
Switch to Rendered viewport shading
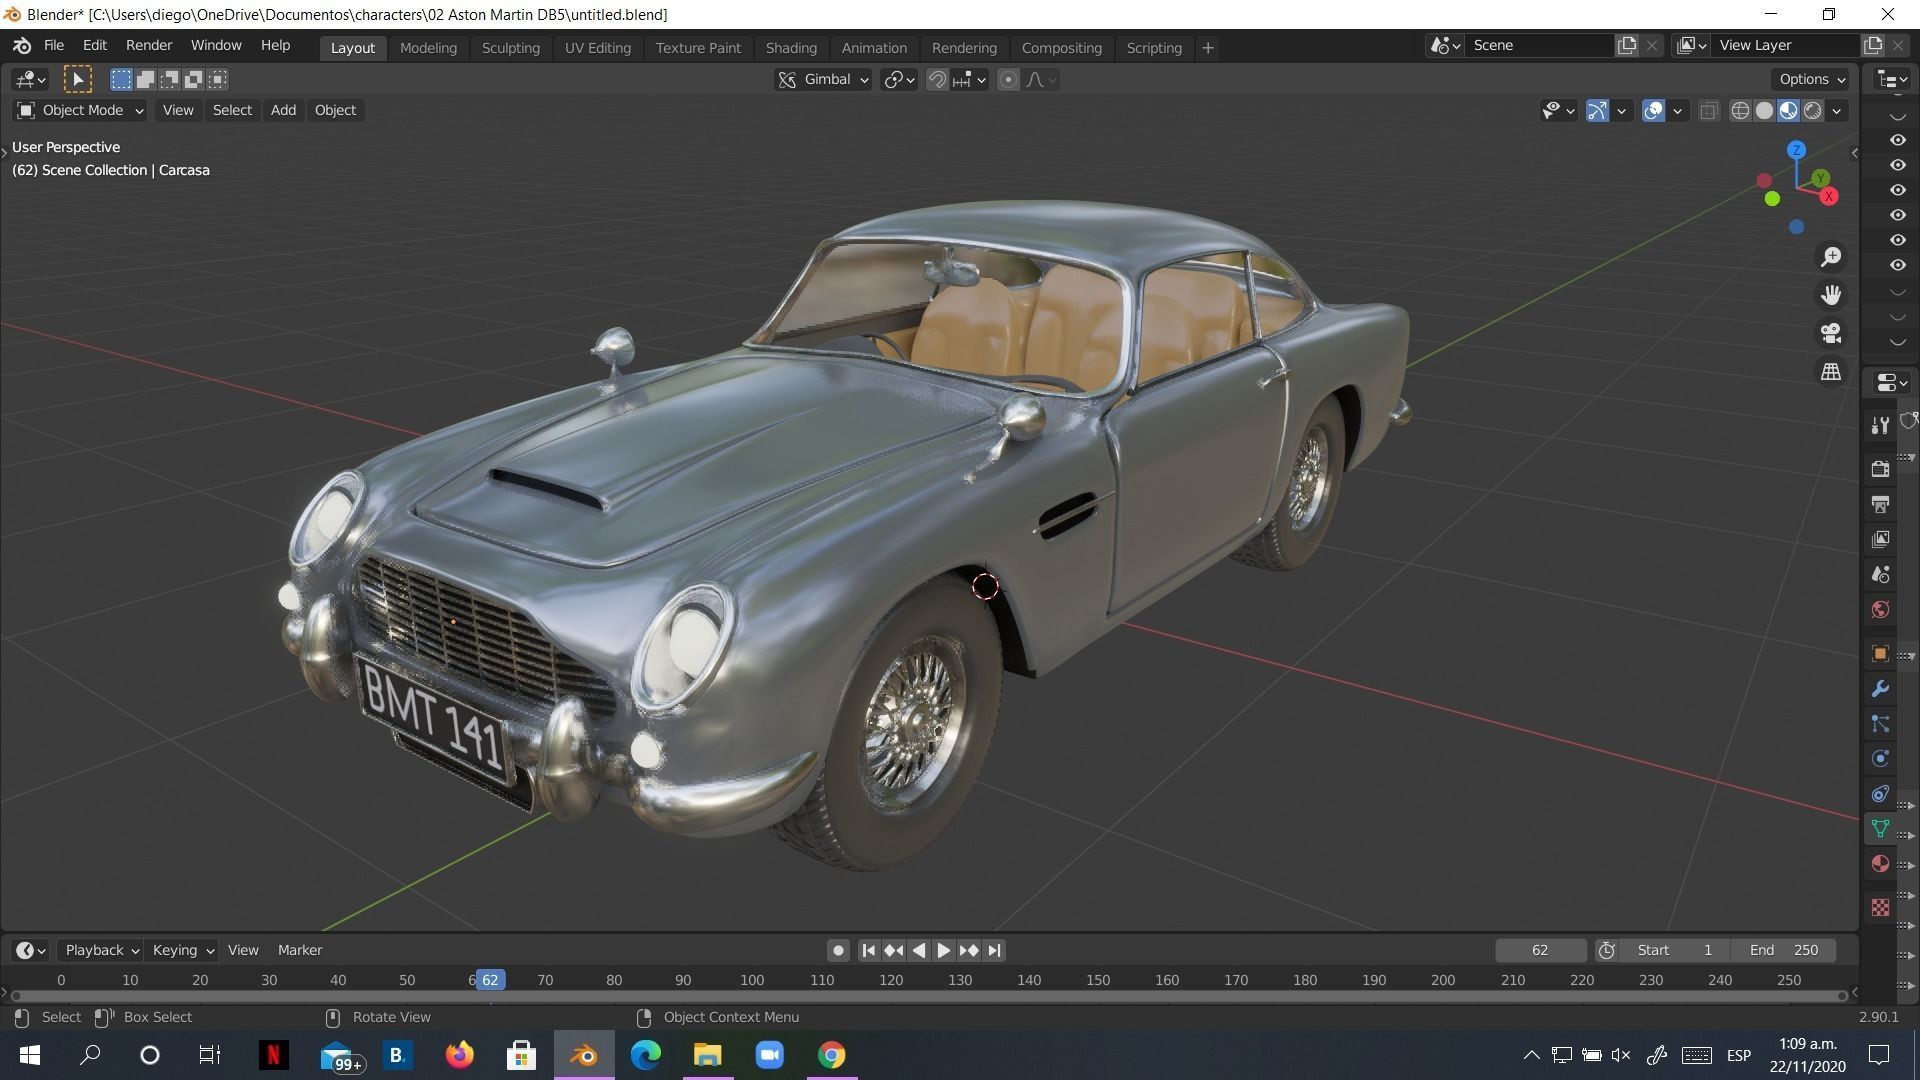[x=1812, y=111]
